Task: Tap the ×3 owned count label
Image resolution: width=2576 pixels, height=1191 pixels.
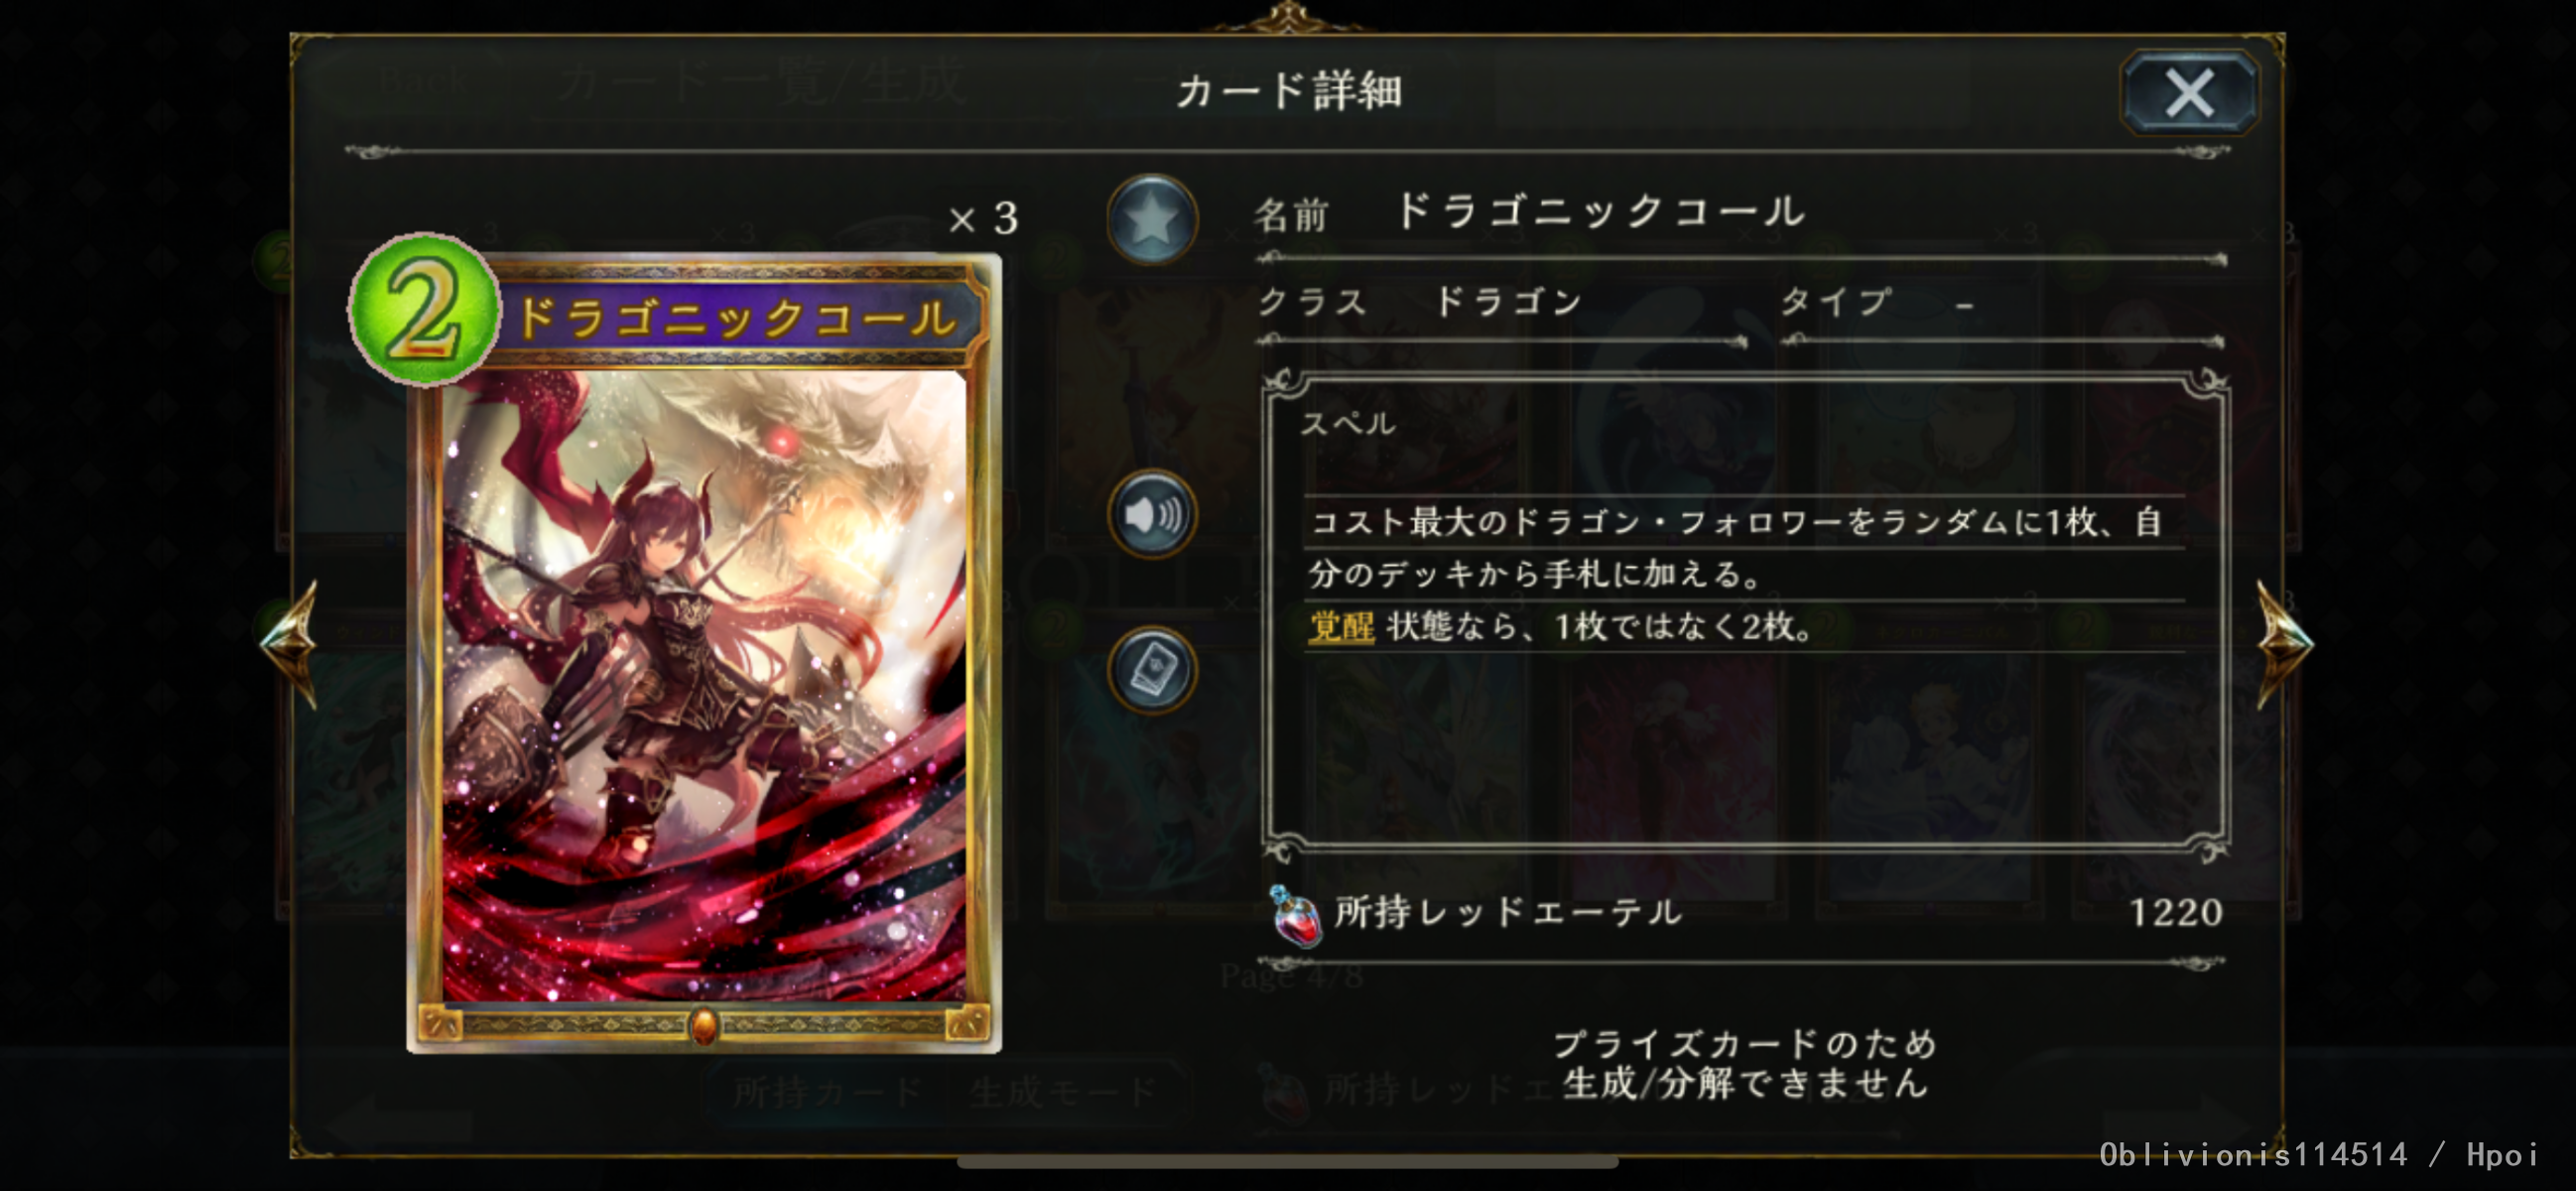Action: click(983, 219)
